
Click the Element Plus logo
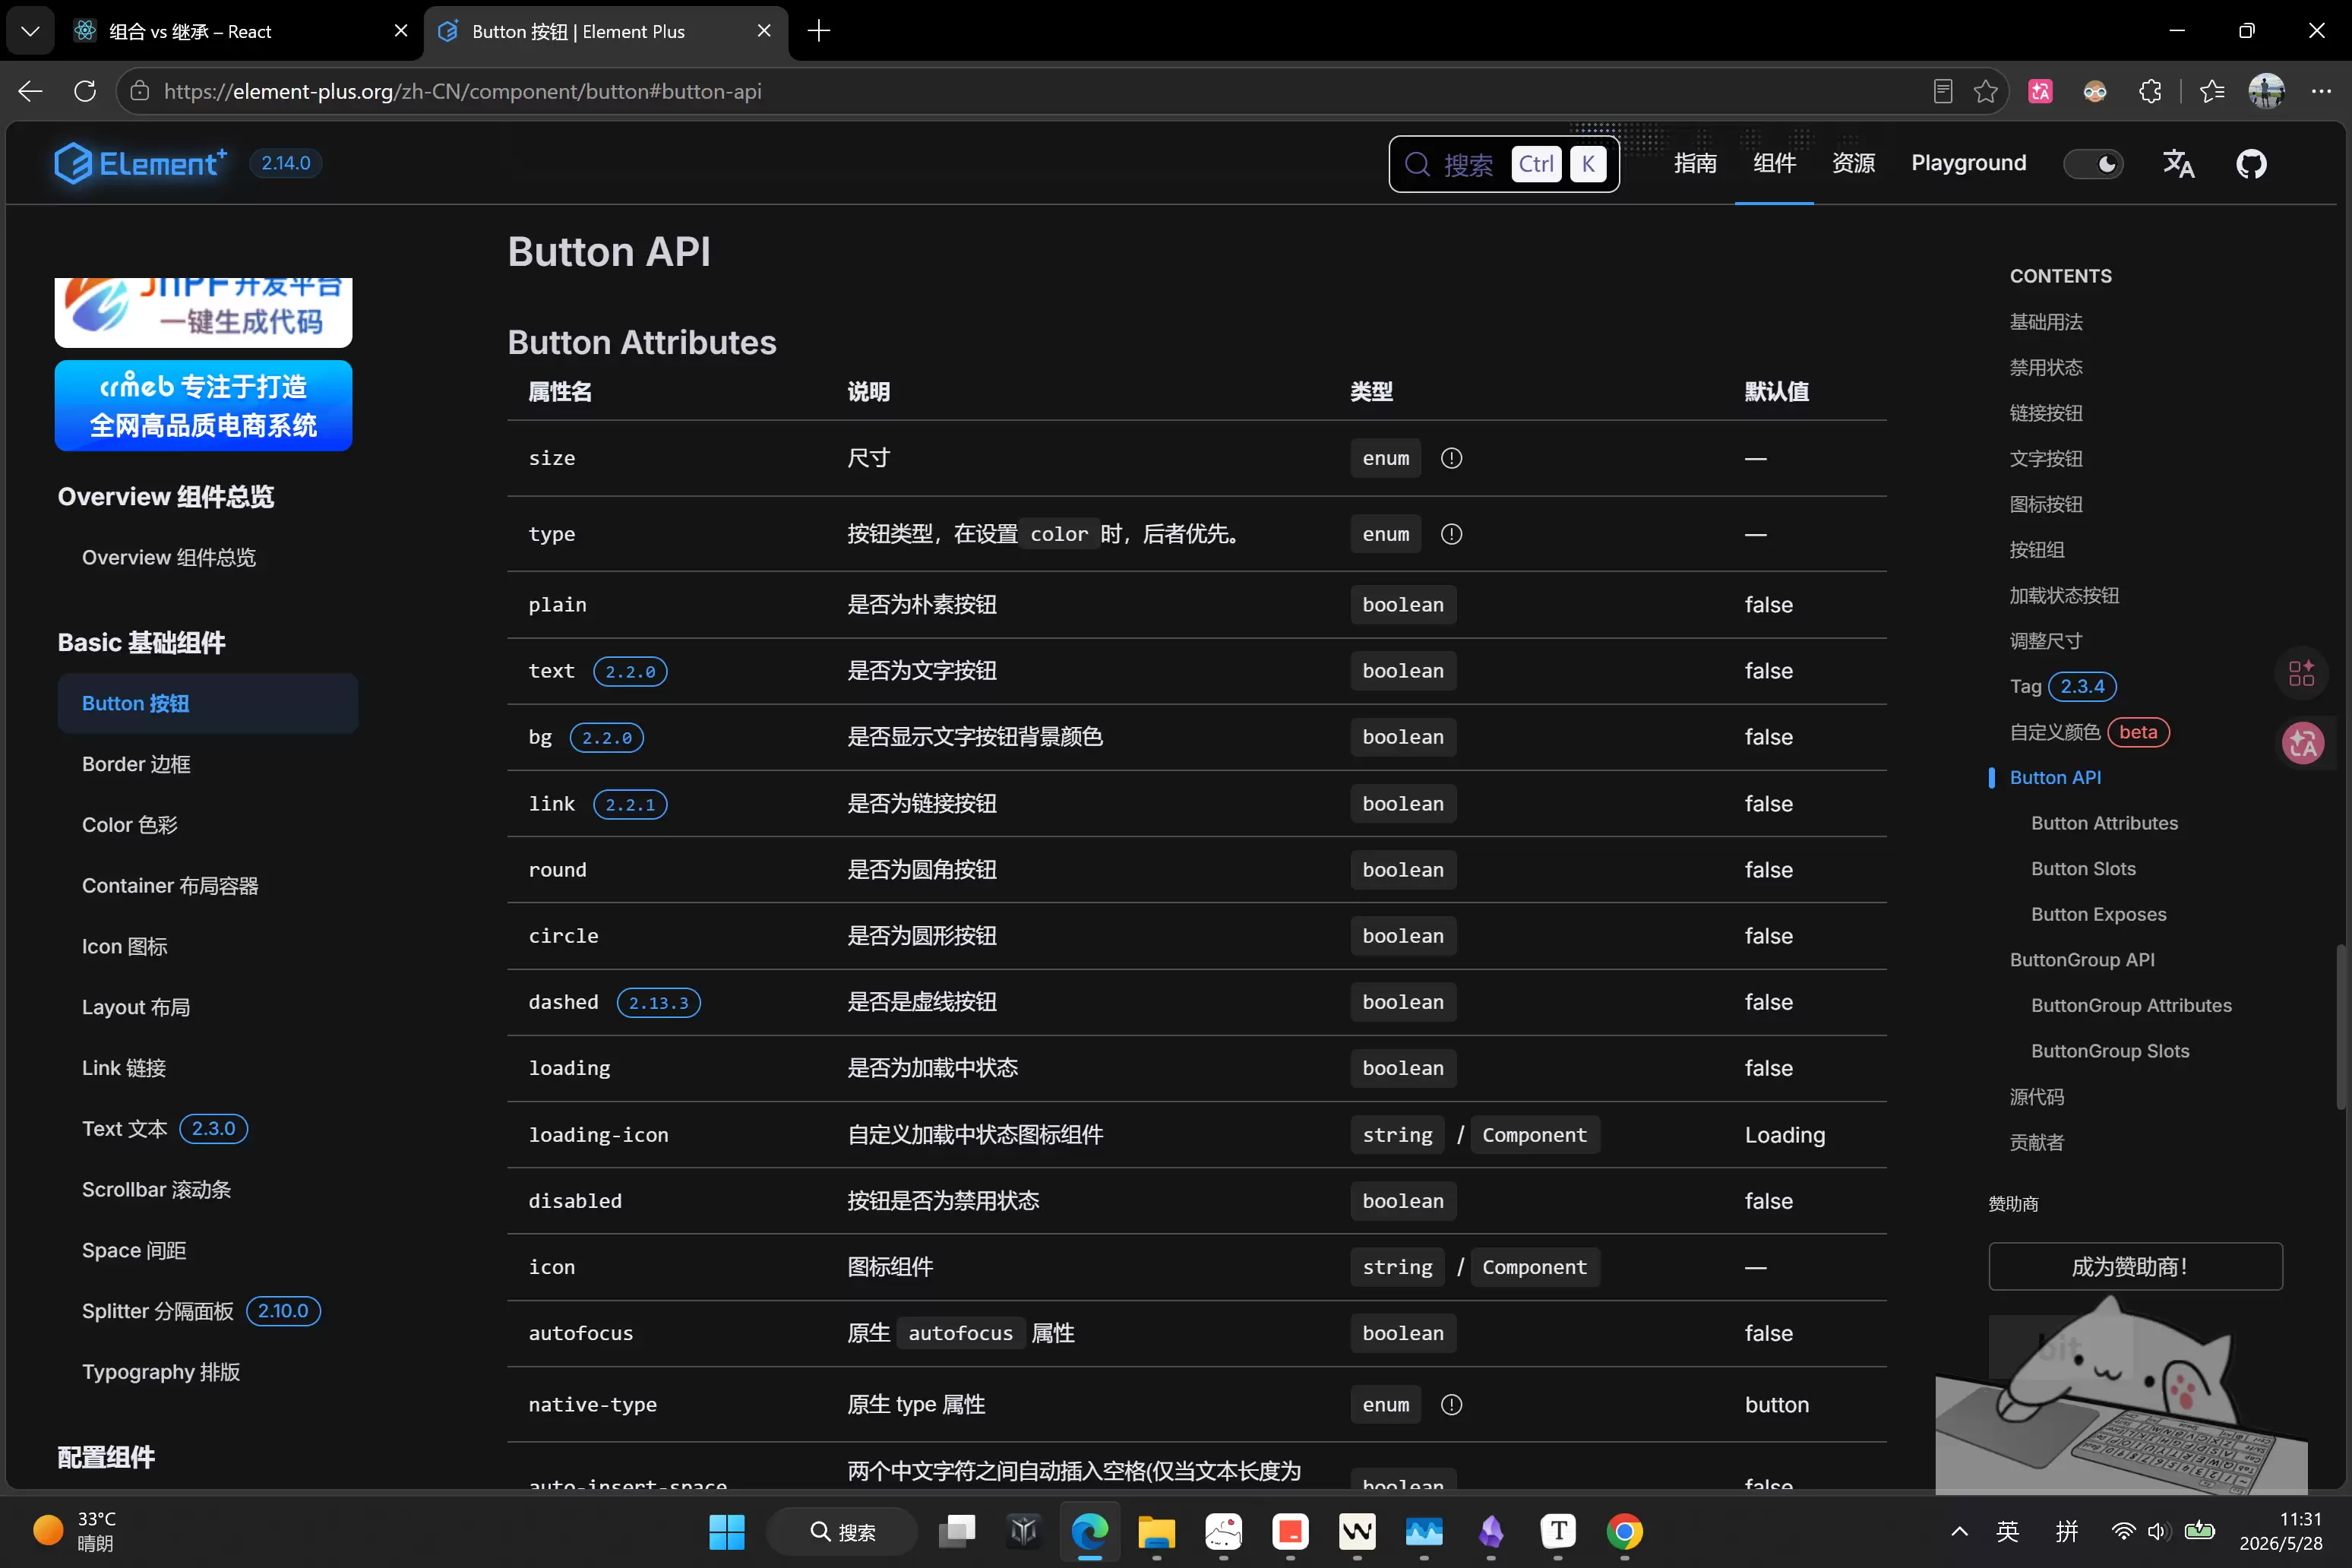[x=140, y=163]
